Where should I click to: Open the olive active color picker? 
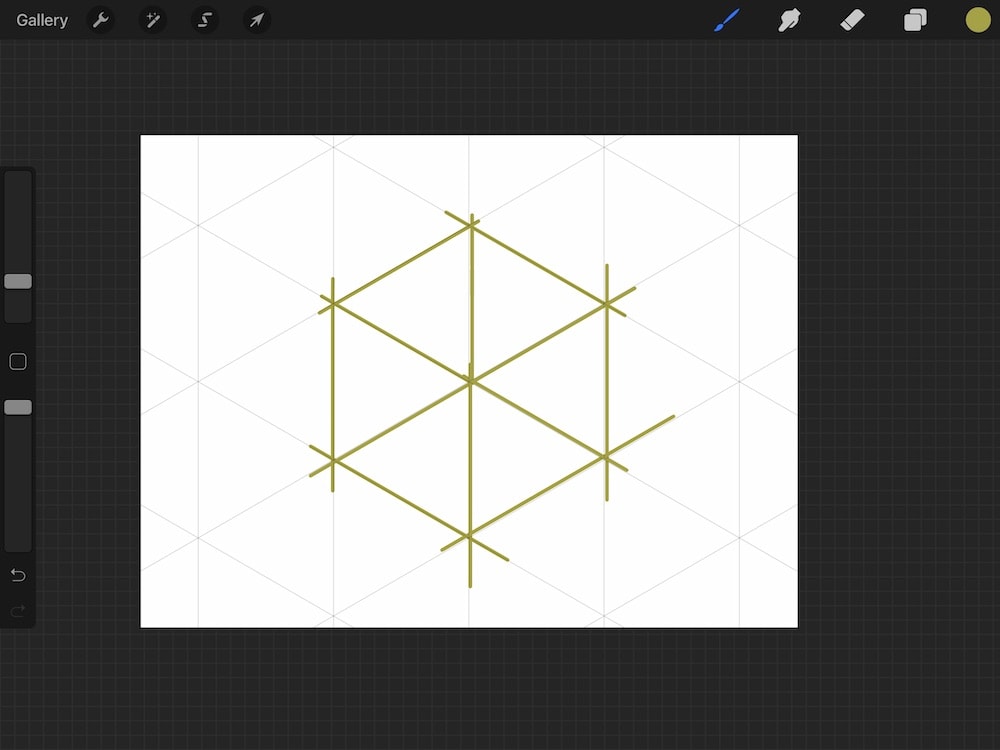(978, 20)
